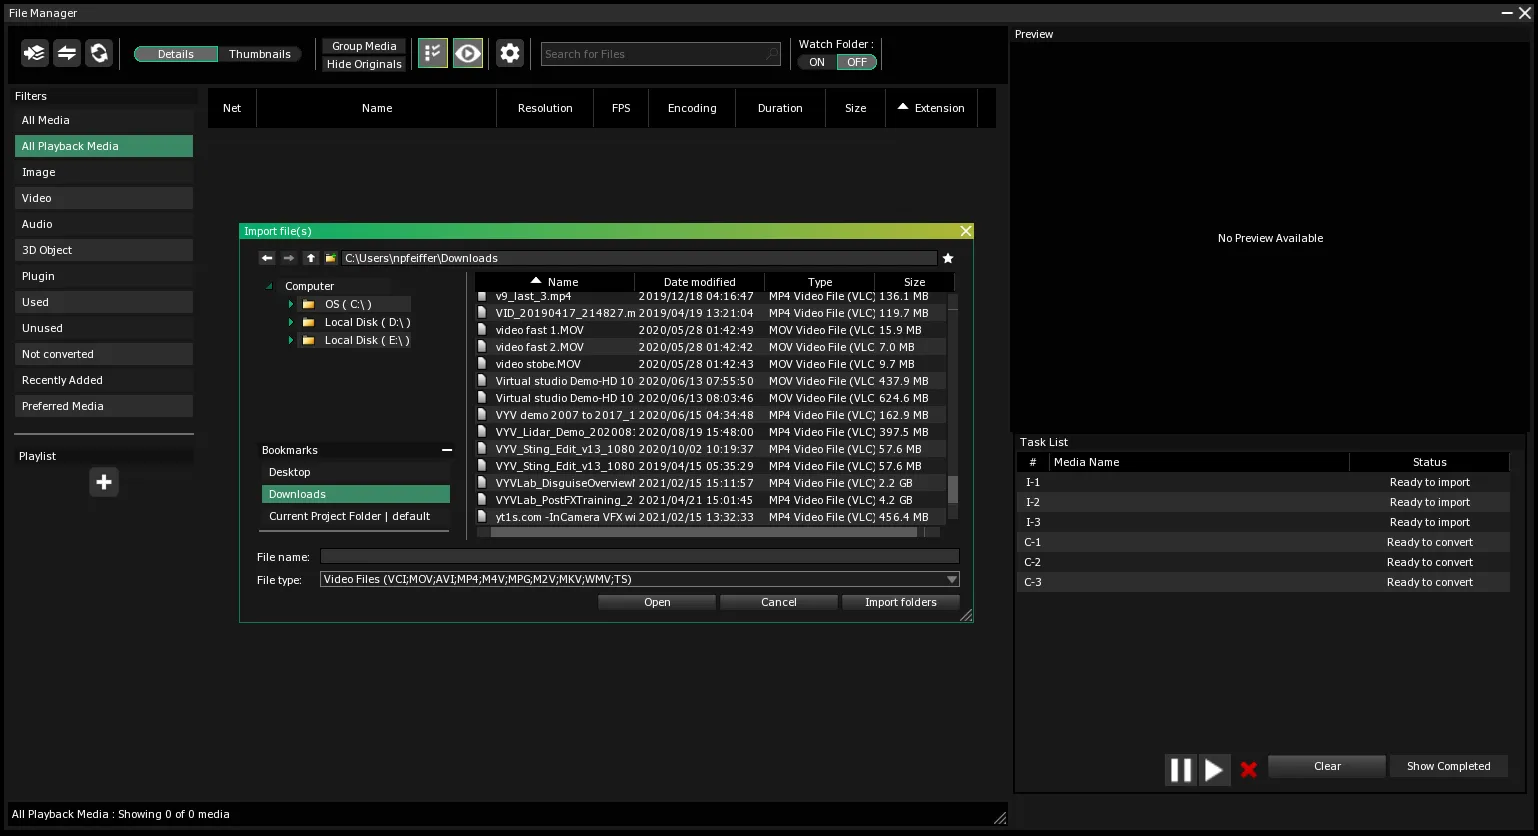Screen dimensions: 1538x836
Task: Click the file list horizontal scrollbar
Action: (x=704, y=532)
